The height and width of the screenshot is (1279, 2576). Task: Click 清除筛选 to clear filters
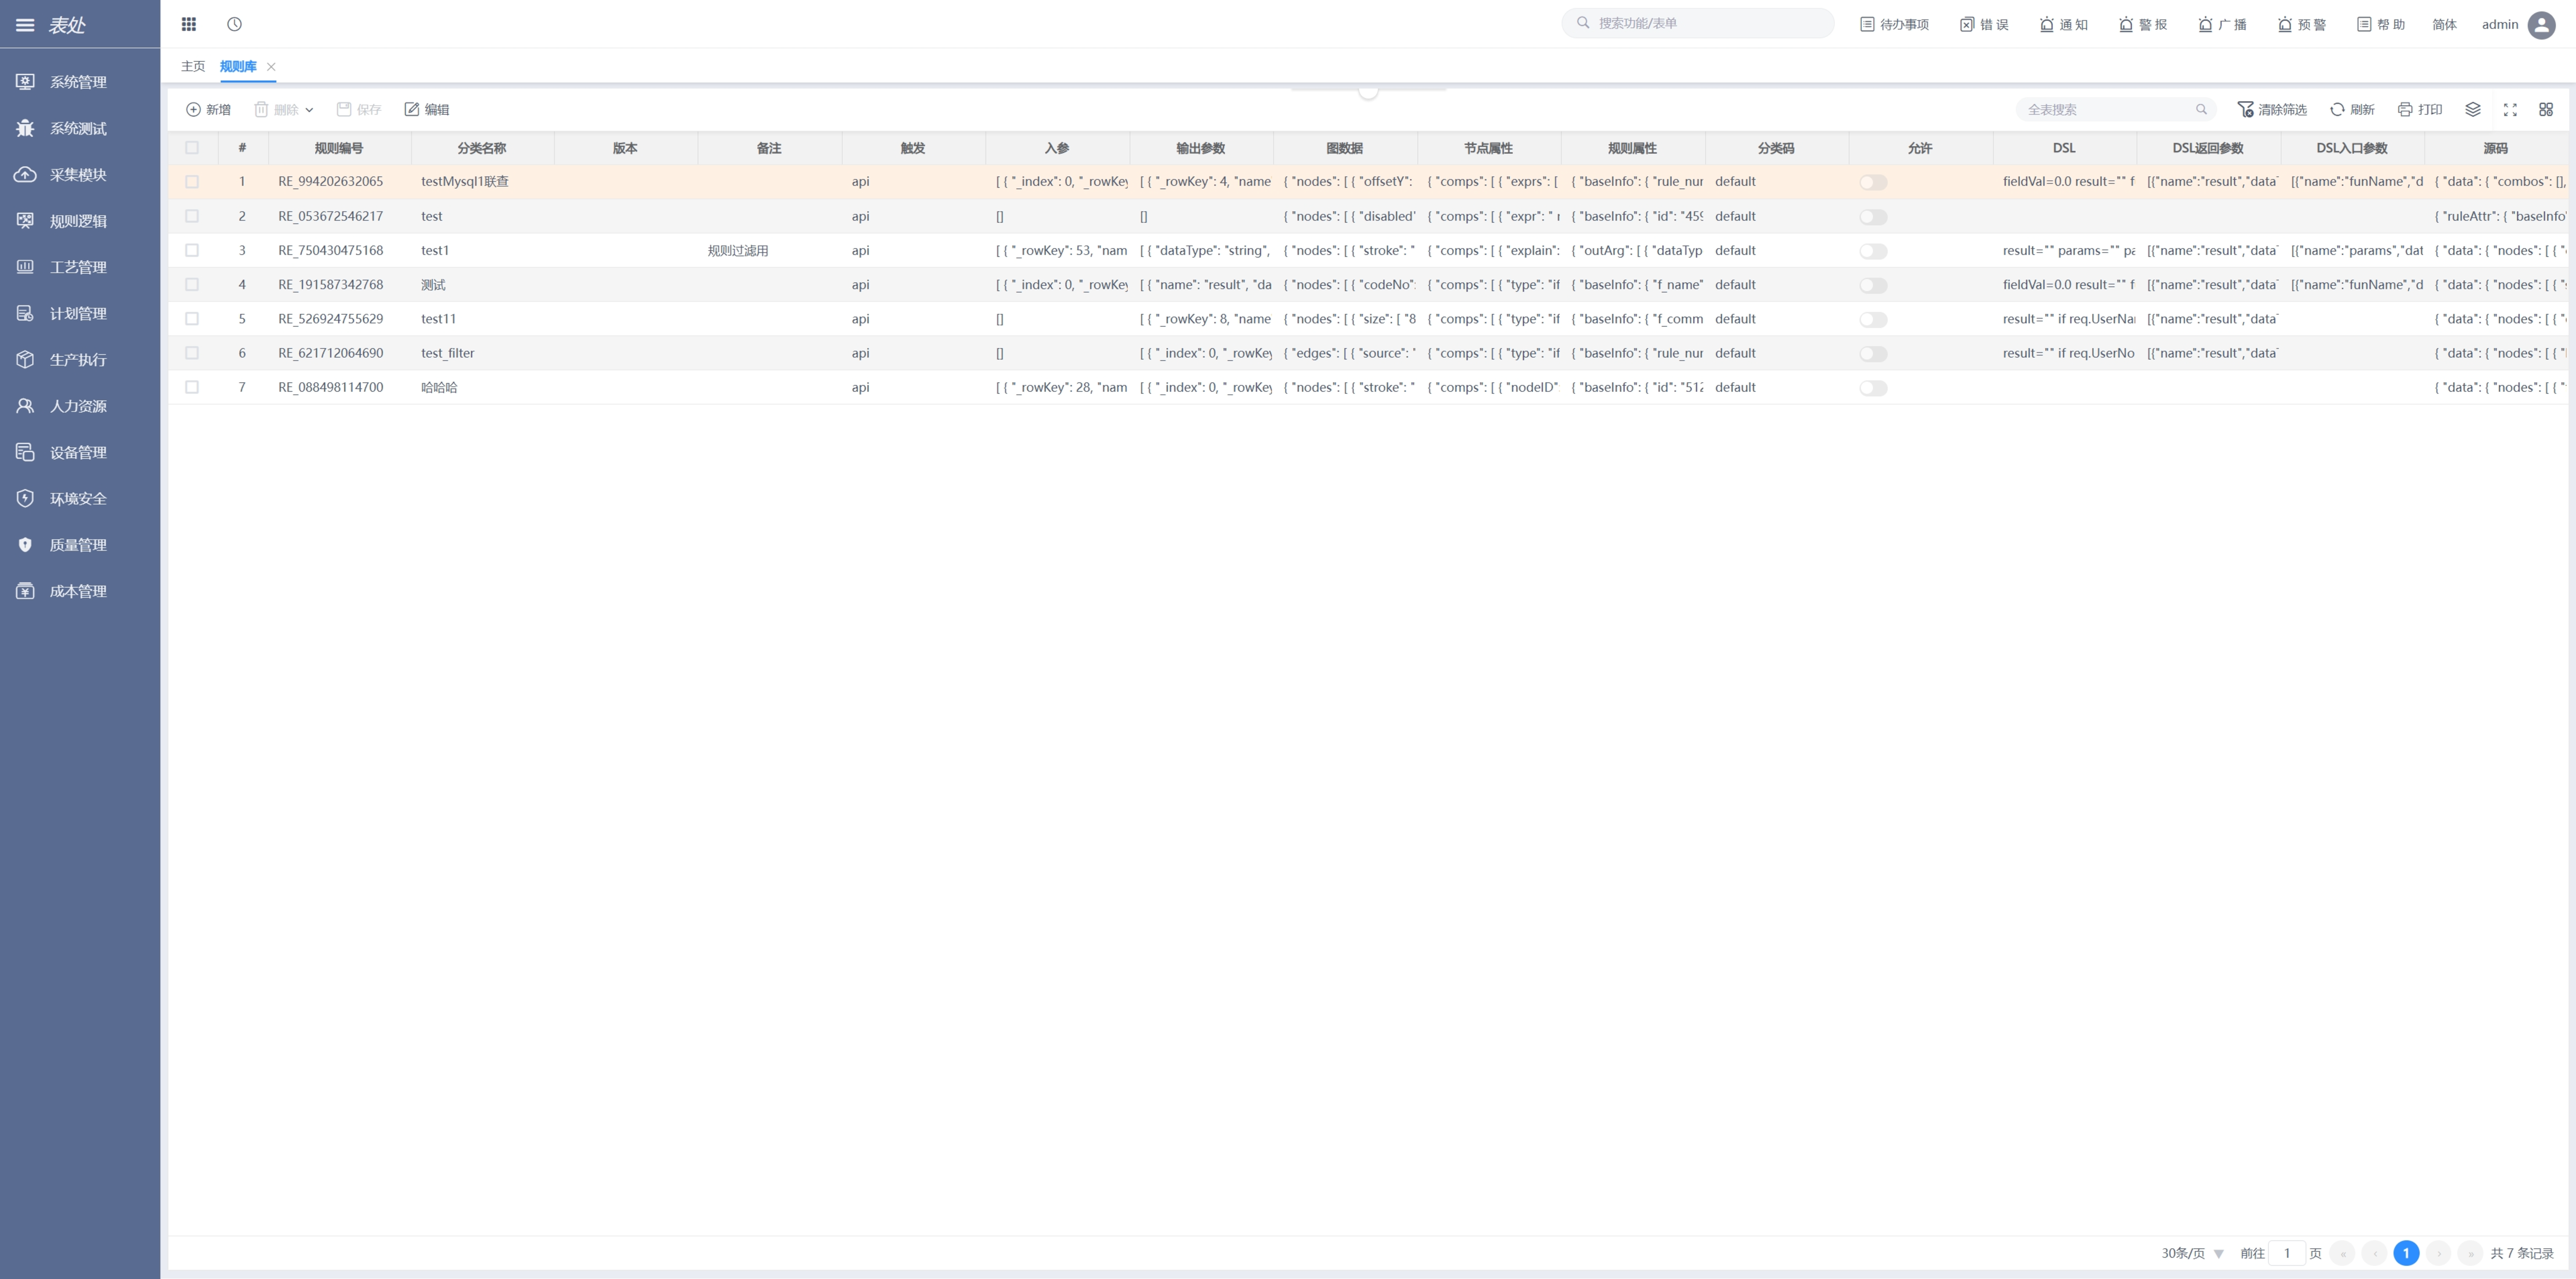coord(2272,109)
